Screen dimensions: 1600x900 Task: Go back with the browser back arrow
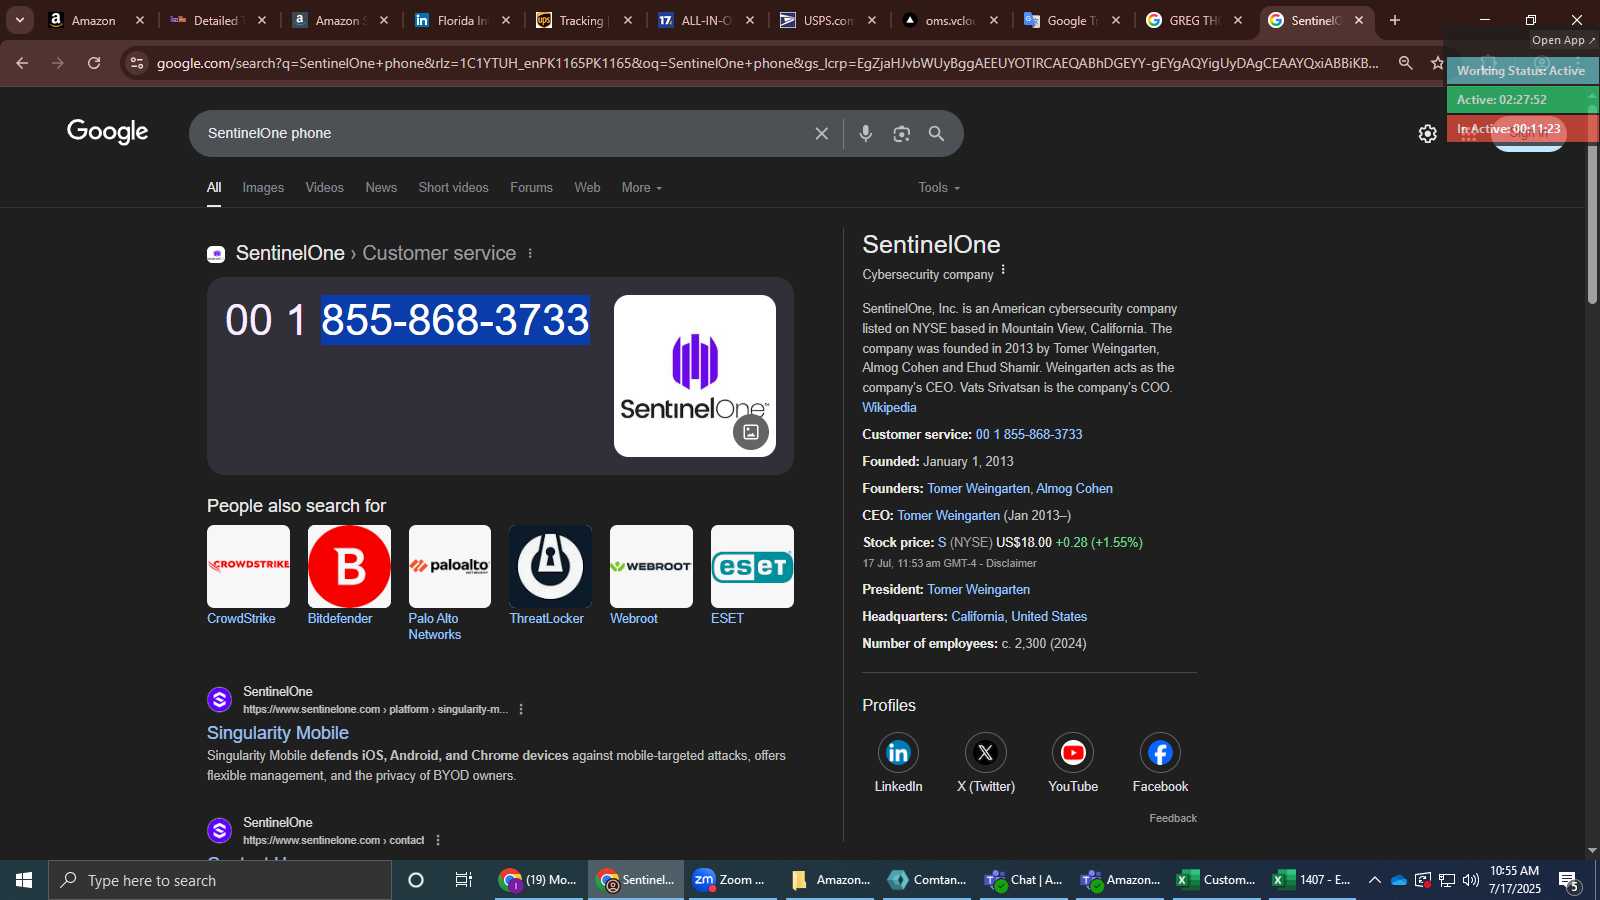pyautogui.click(x=22, y=63)
